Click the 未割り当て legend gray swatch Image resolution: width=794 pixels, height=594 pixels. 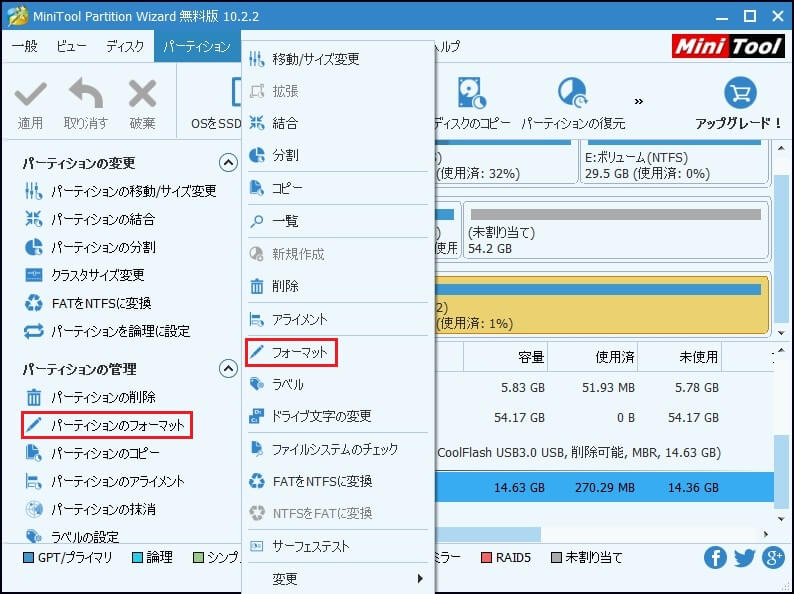tap(556, 558)
